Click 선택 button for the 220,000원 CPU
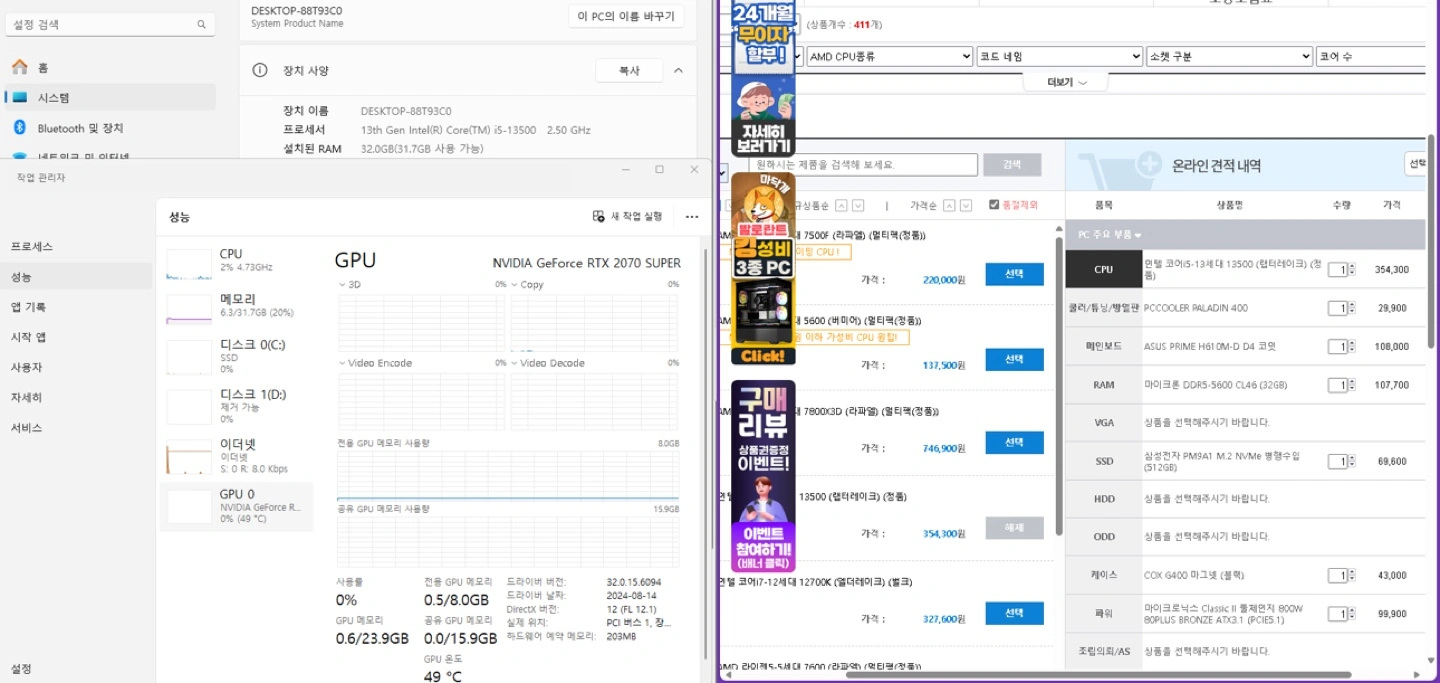This screenshot has width=1440, height=683. click(1014, 274)
